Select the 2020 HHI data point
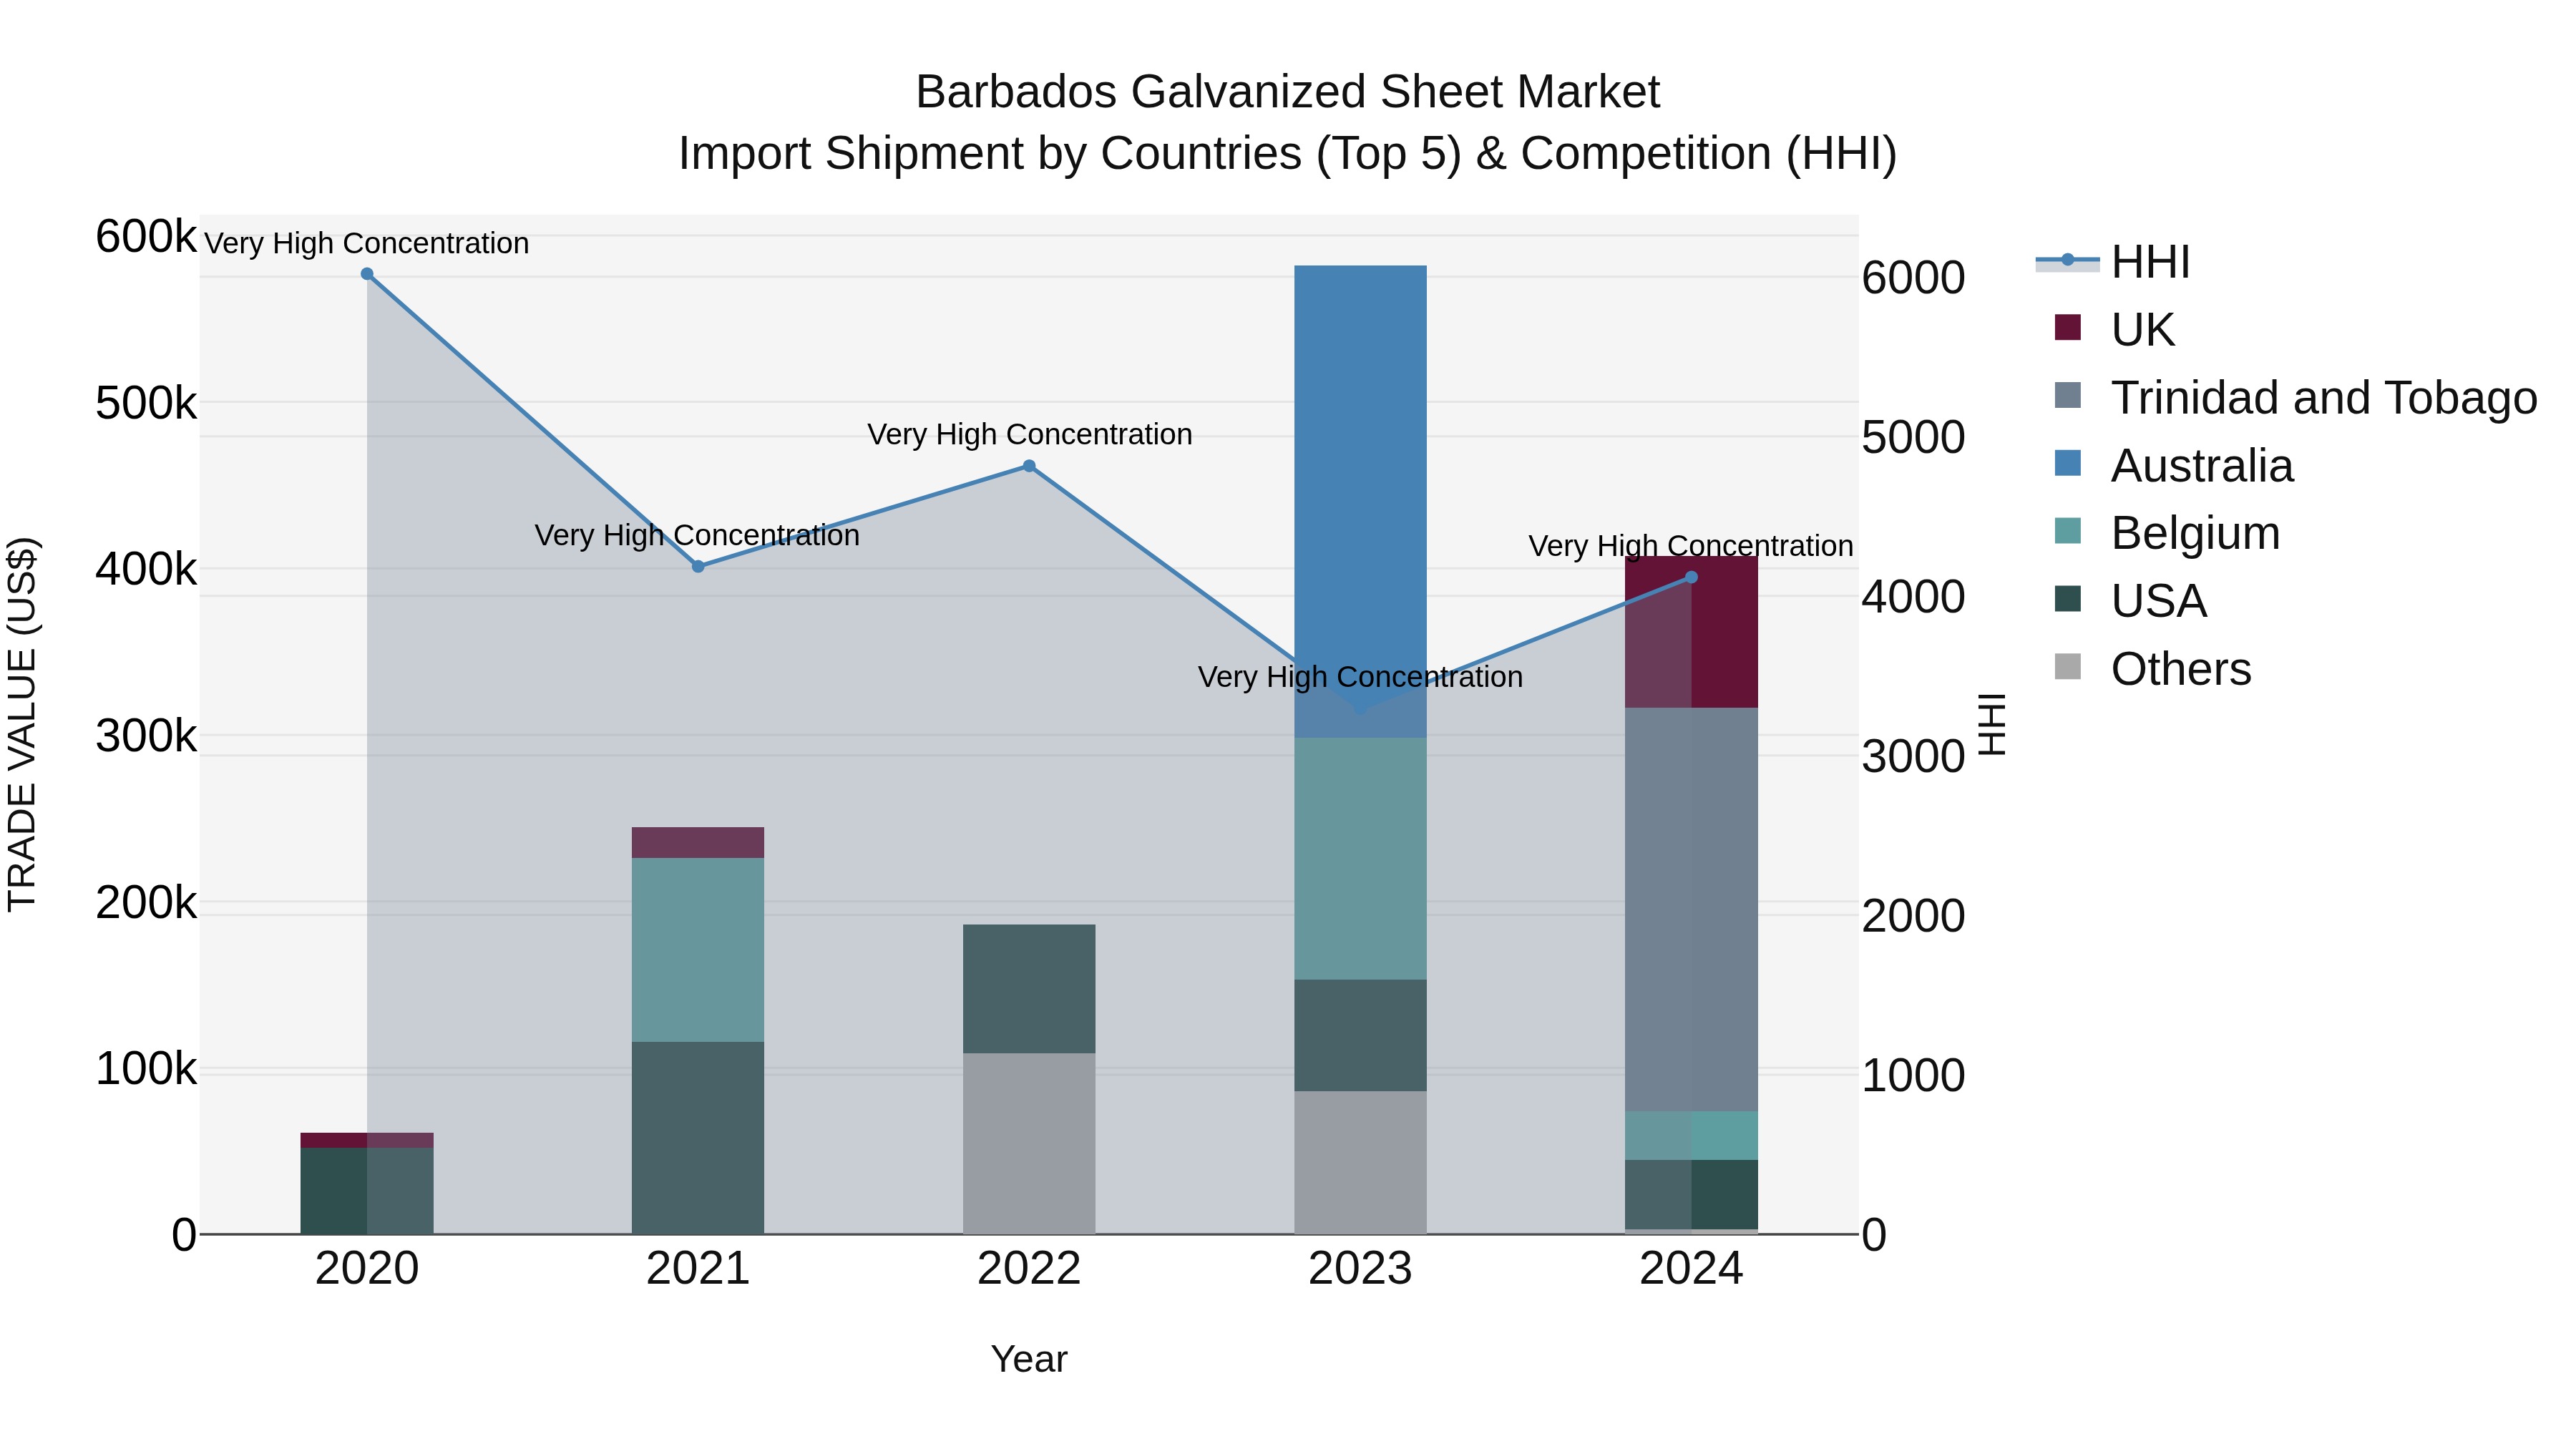 pyautogui.click(x=367, y=274)
